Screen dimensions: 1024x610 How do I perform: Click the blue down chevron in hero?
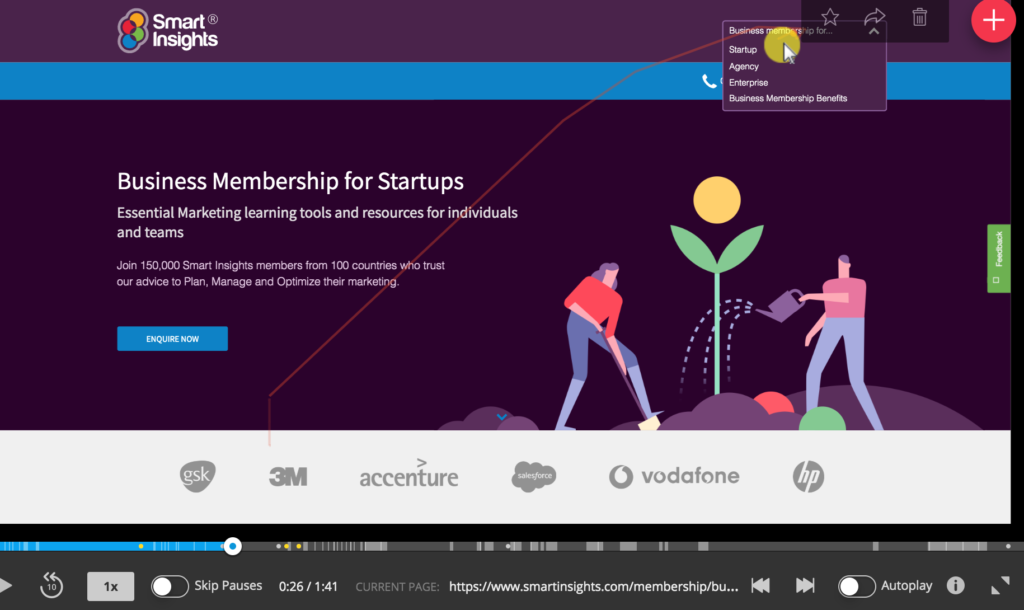click(502, 417)
